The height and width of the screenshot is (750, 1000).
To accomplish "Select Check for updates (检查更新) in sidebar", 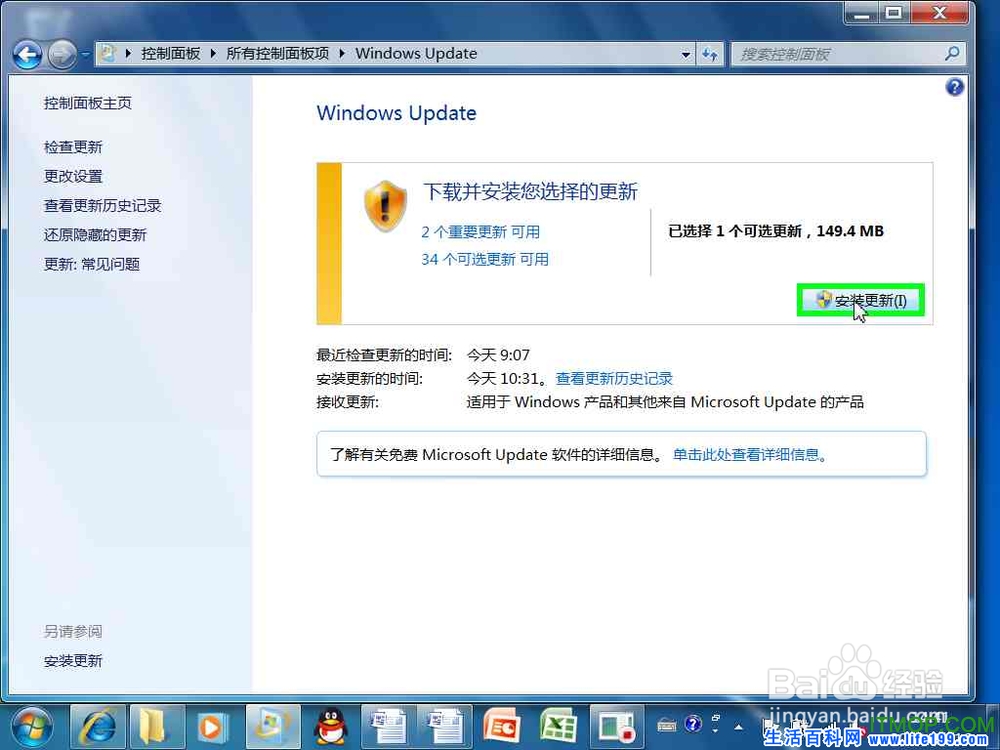I will click(x=73, y=147).
